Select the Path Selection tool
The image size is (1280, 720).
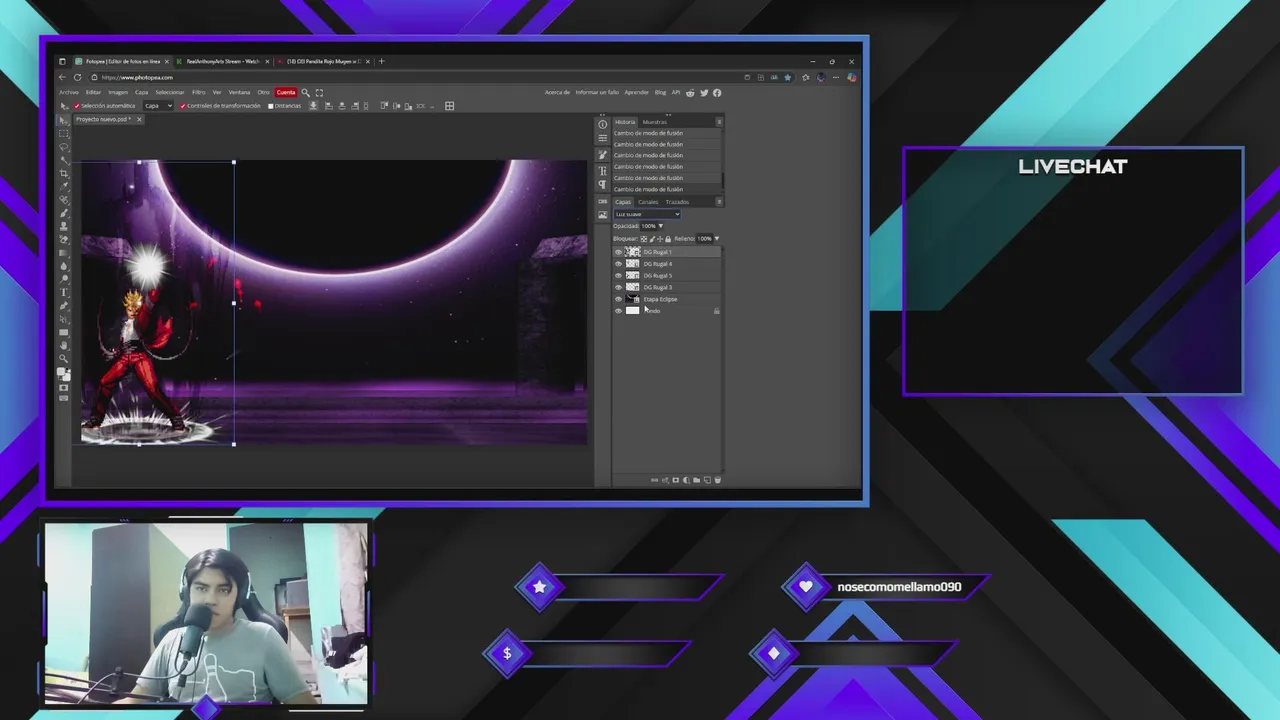64,318
